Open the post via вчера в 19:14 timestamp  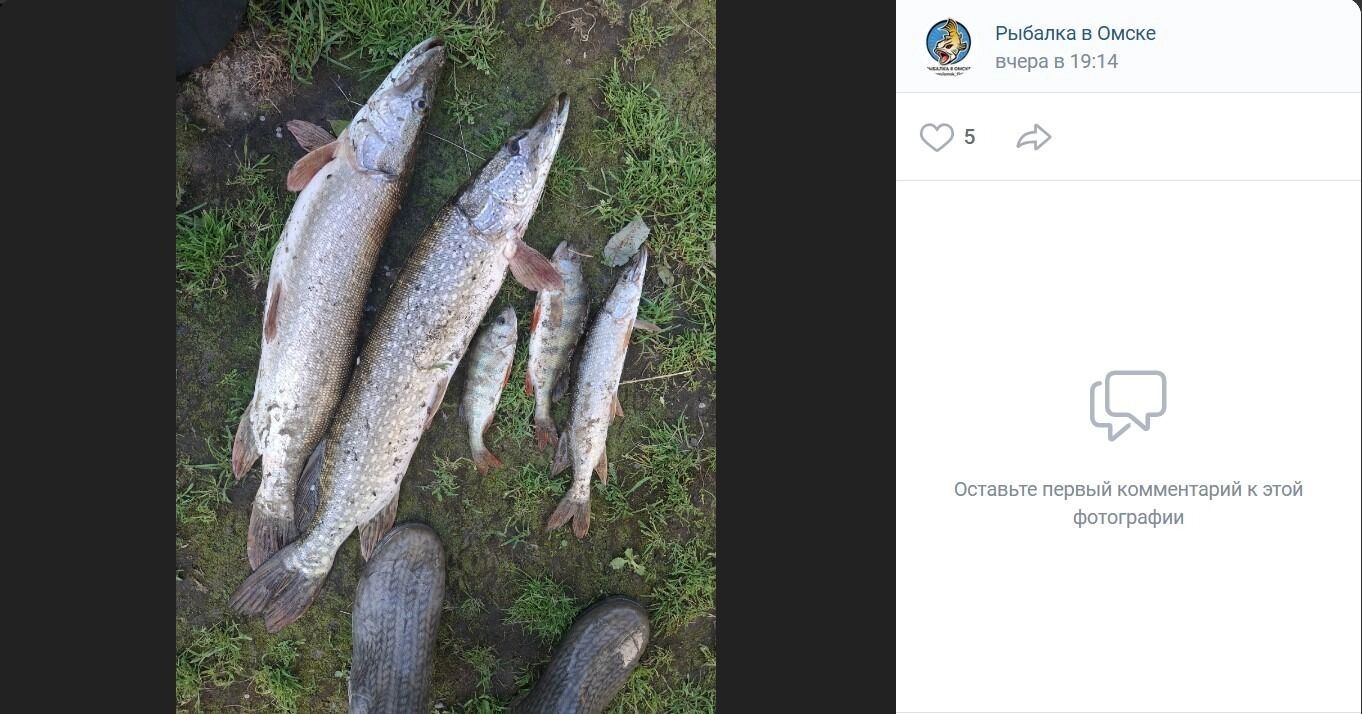(1056, 61)
